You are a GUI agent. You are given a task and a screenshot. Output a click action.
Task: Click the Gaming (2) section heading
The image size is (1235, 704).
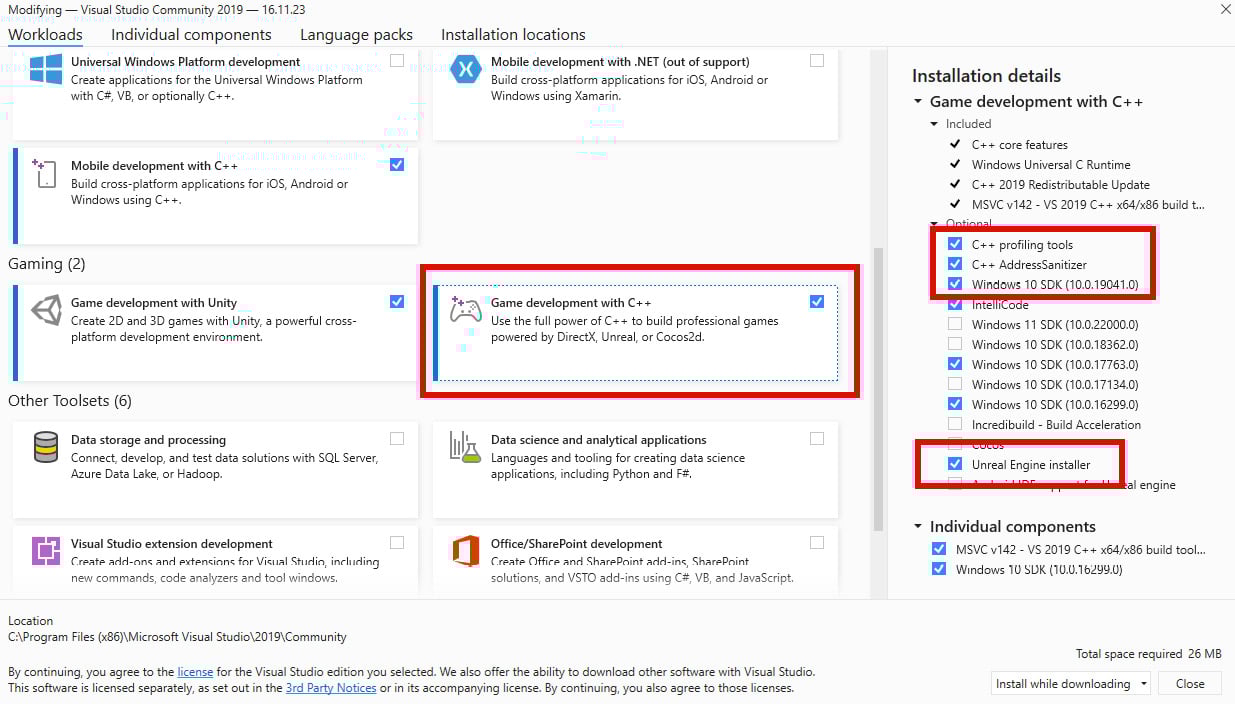(x=47, y=264)
